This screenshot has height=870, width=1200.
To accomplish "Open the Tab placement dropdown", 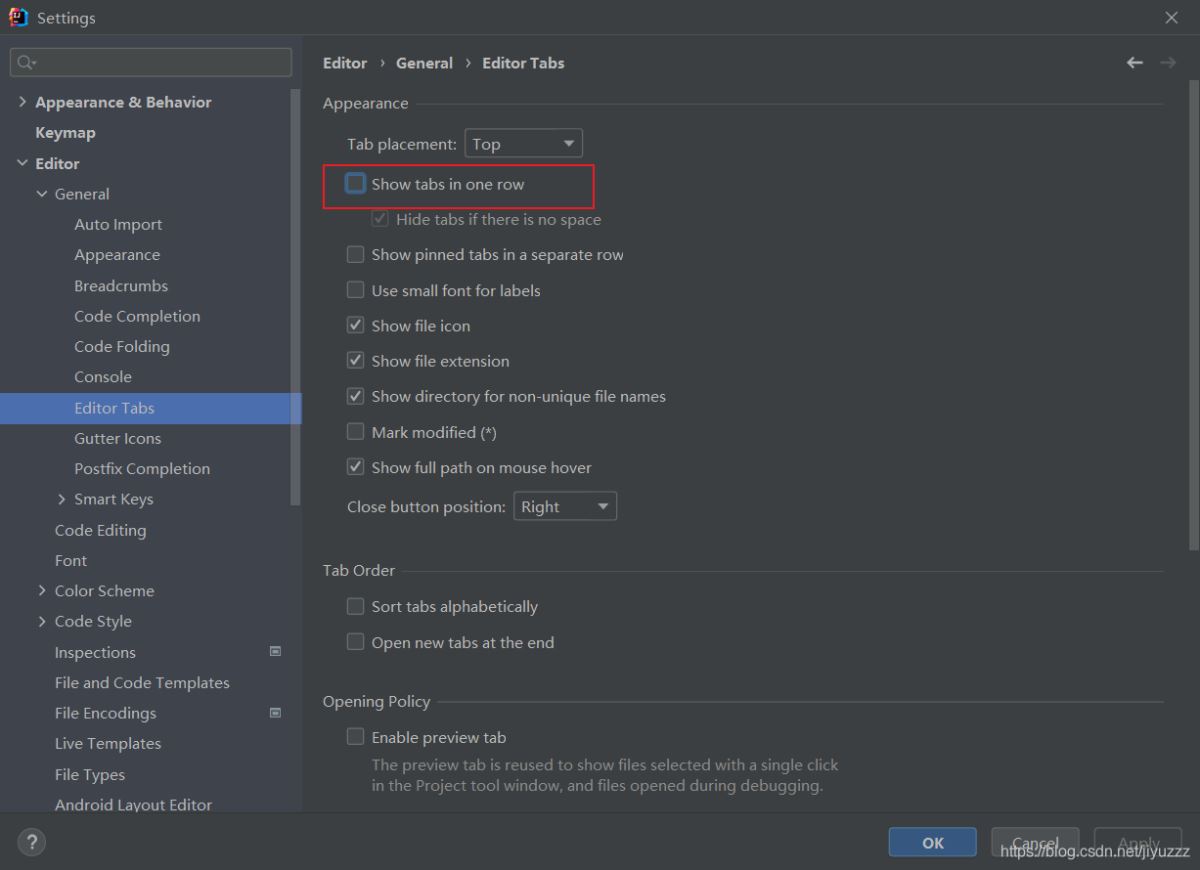I will point(523,144).
